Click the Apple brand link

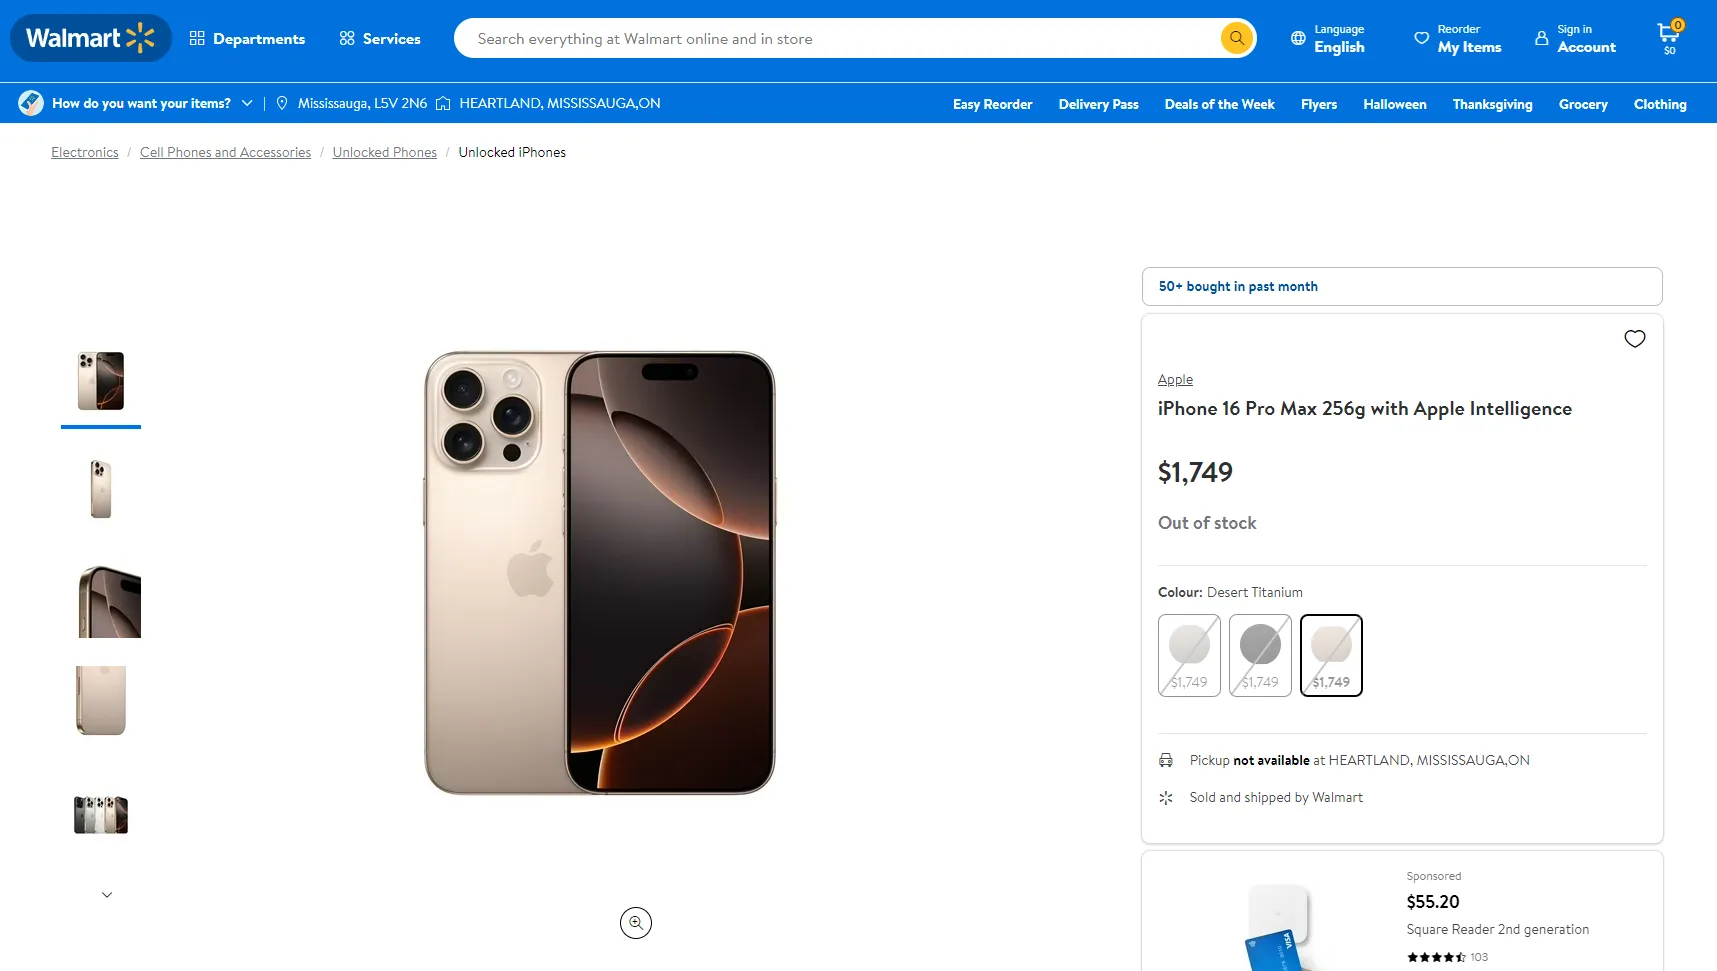[x=1175, y=380]
